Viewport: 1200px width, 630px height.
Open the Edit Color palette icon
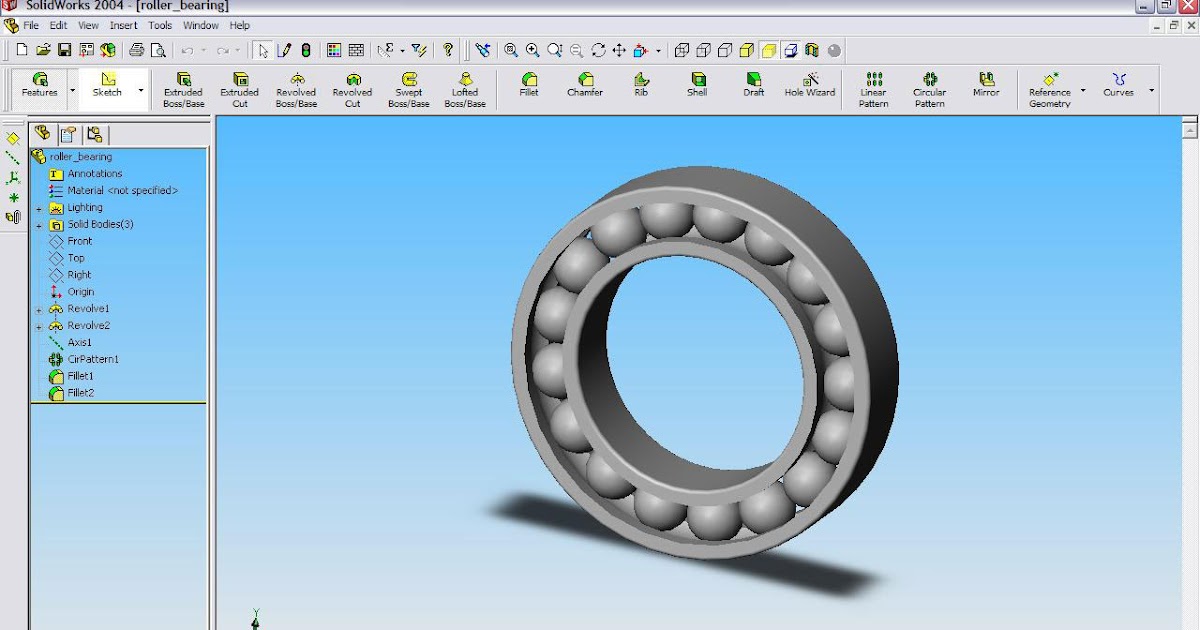(334, 49)
